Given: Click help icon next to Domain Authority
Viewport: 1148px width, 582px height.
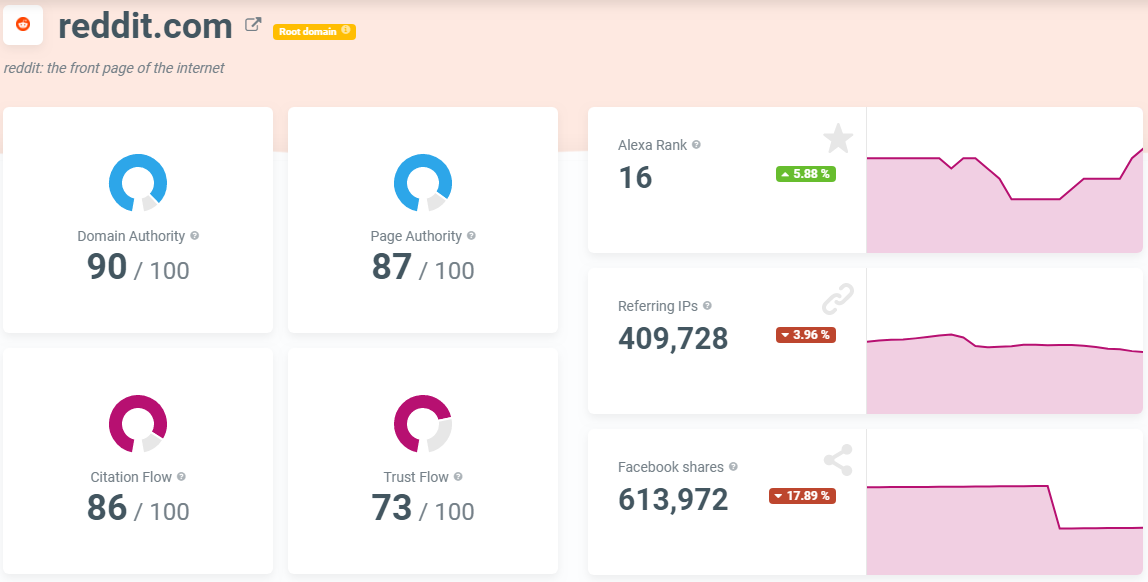Looking at the screenshot, I should pyautogui.click(x=195, y=236).
